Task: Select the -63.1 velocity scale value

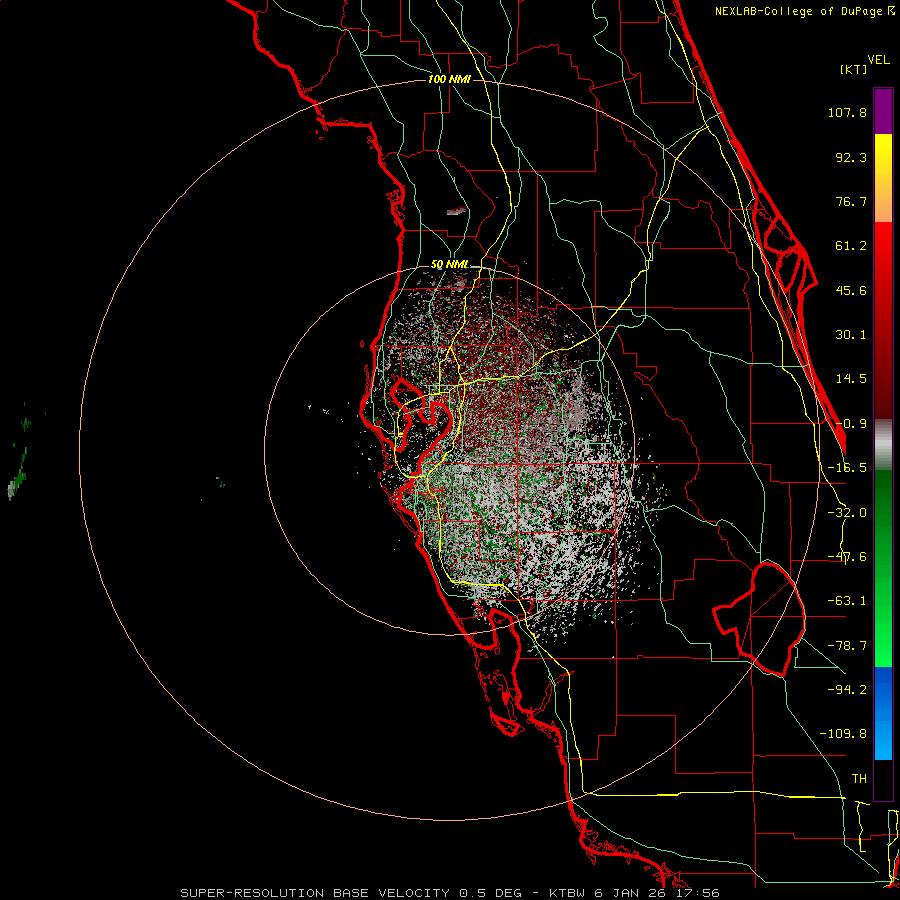Action: pos(847,601)
